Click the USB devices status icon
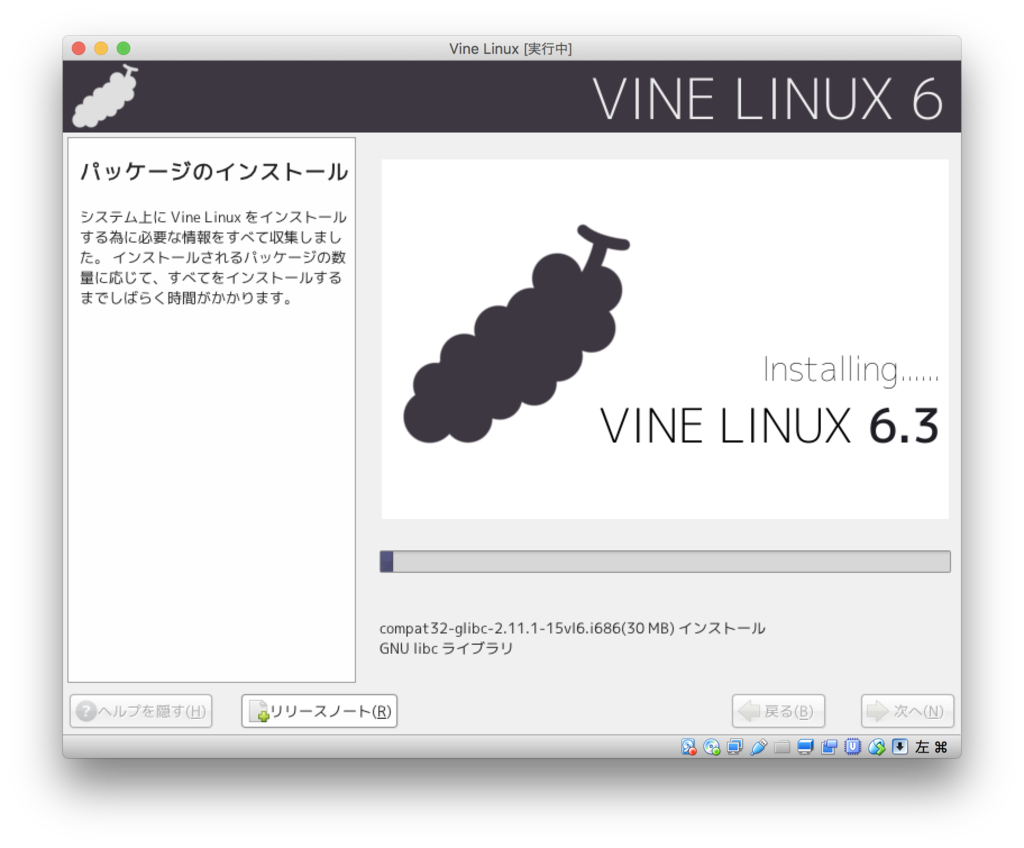 tap(759, 747)
